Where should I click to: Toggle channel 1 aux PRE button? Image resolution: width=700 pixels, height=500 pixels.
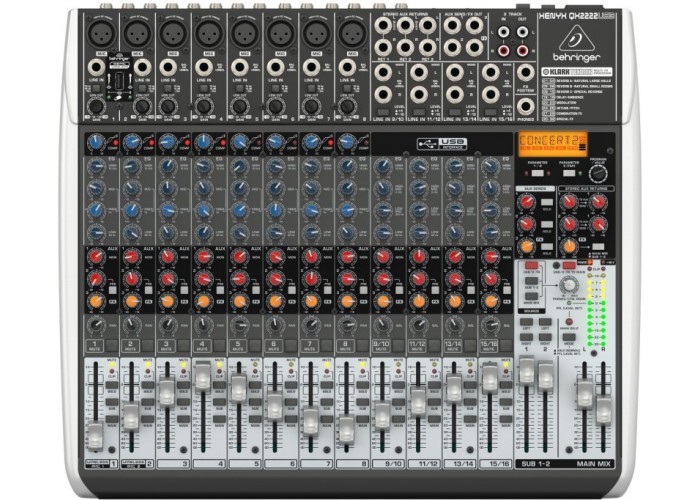(x=112, y=290)
